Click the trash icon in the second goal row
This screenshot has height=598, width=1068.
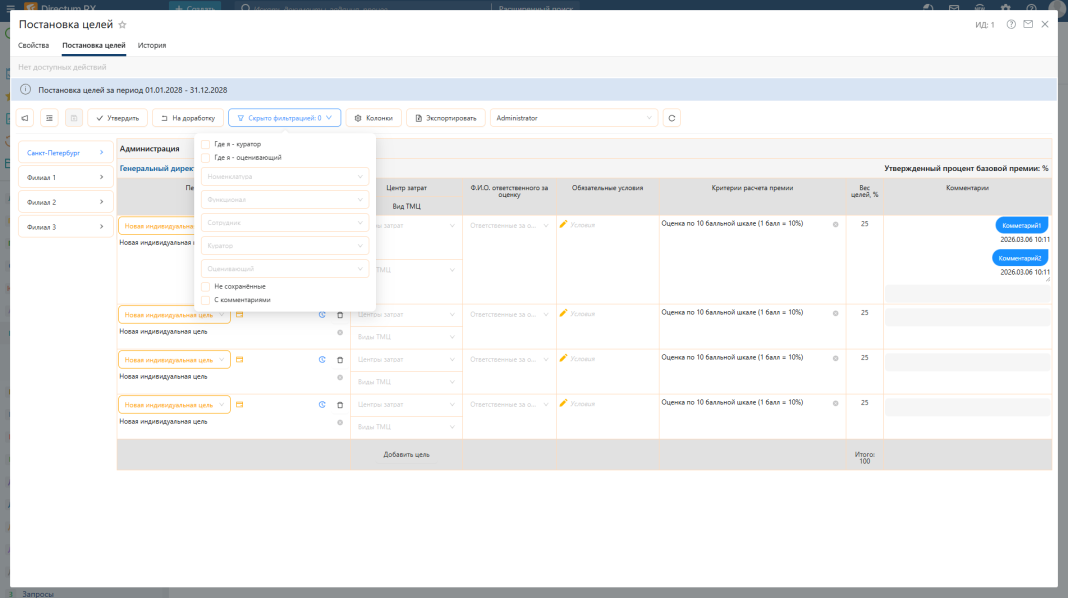pos(340,315)
